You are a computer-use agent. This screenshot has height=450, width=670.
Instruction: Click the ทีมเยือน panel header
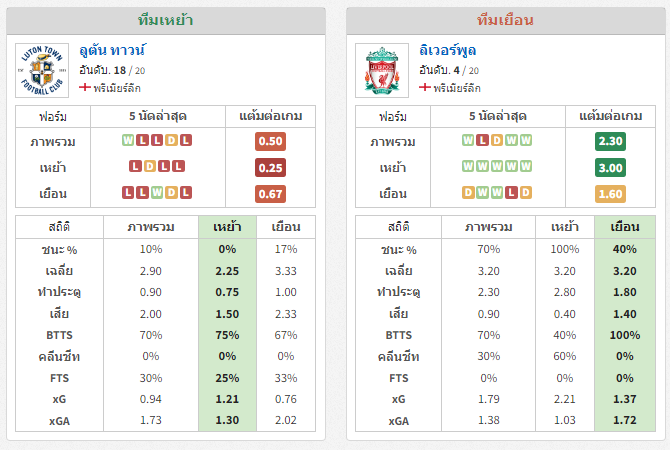click(505, 21)
